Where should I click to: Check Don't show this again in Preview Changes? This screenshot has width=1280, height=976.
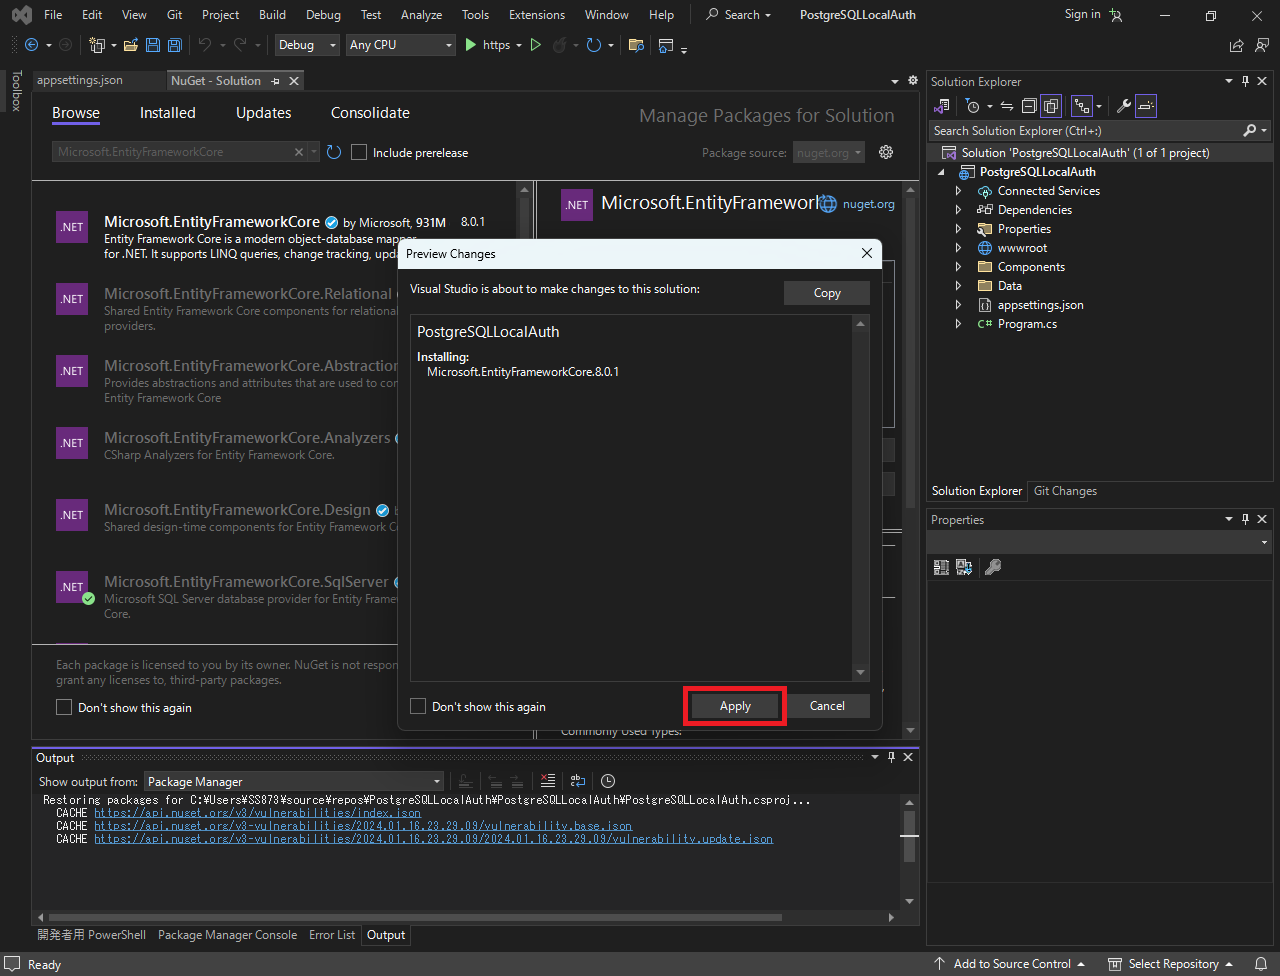[x=418, y=705]
